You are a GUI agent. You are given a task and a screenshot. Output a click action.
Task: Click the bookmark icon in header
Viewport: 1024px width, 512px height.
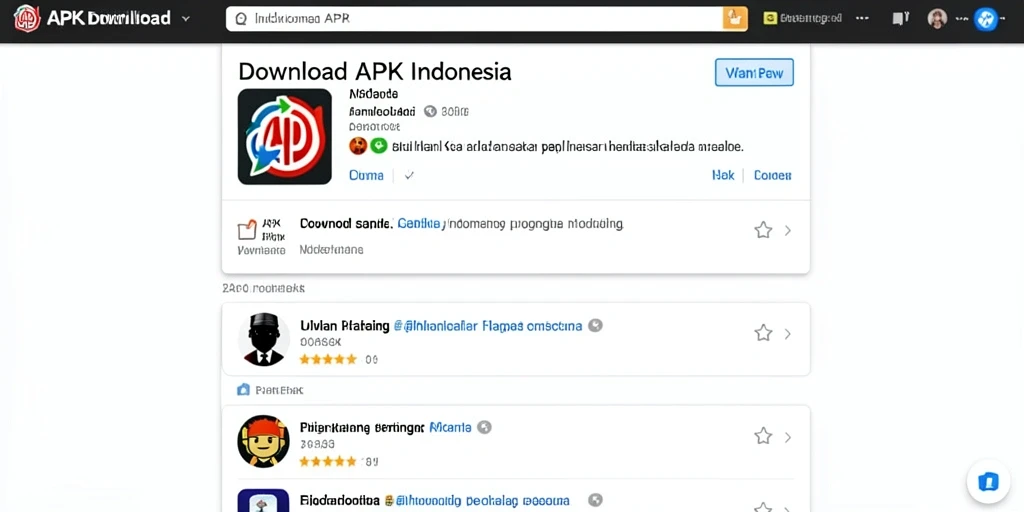click(900, 19)
